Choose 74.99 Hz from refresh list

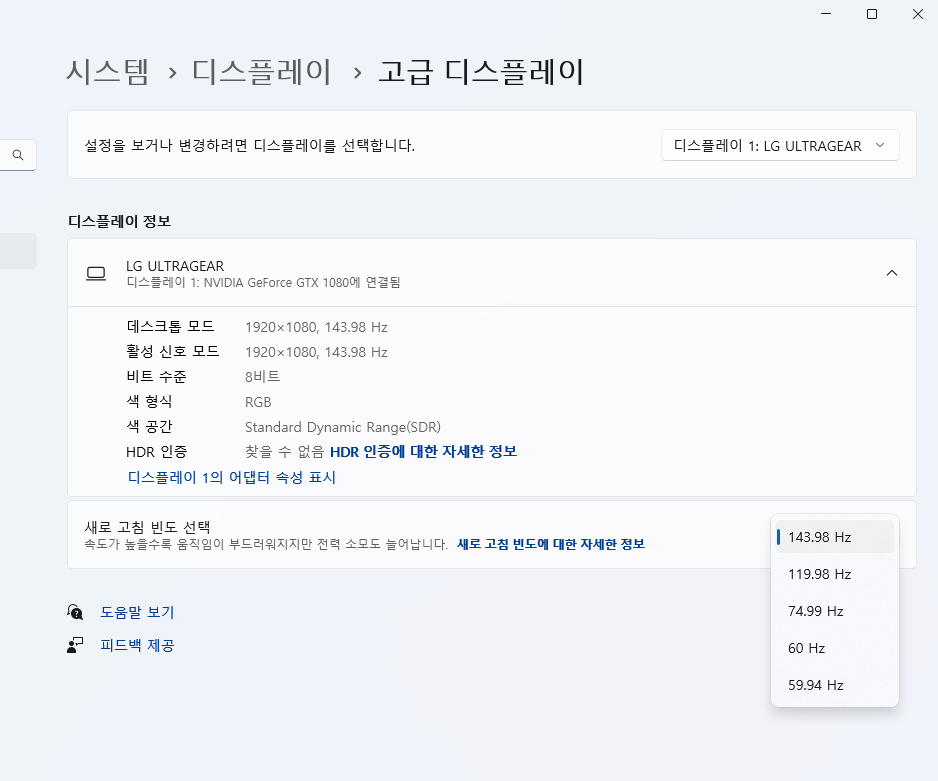coord(835,611)
